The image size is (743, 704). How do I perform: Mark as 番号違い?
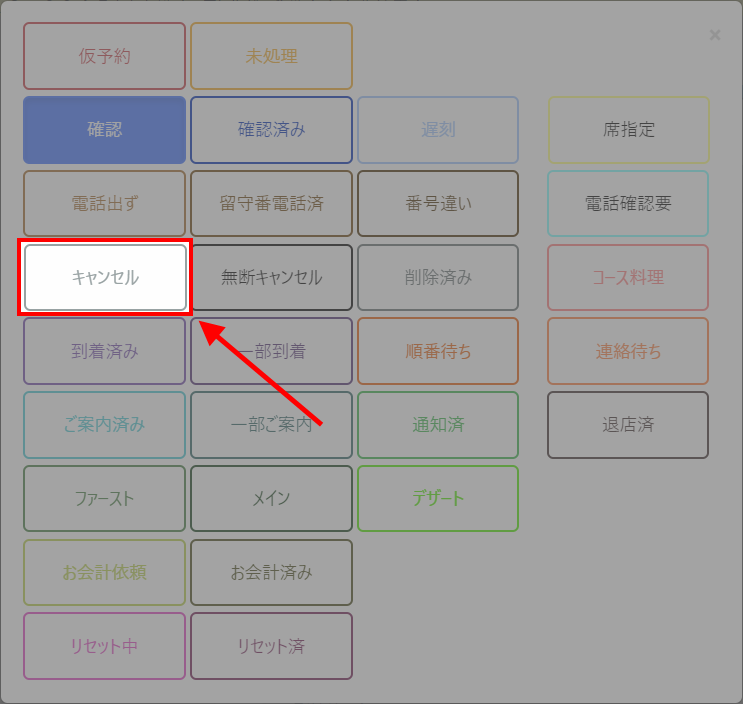[x=438, y=204]
